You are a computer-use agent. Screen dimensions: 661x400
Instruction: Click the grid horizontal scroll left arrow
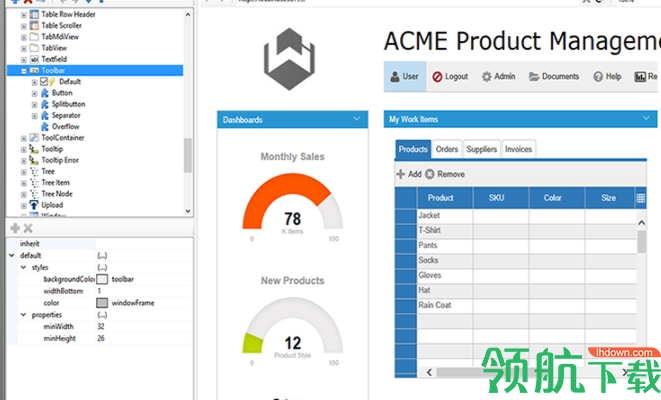pos(429,372)
